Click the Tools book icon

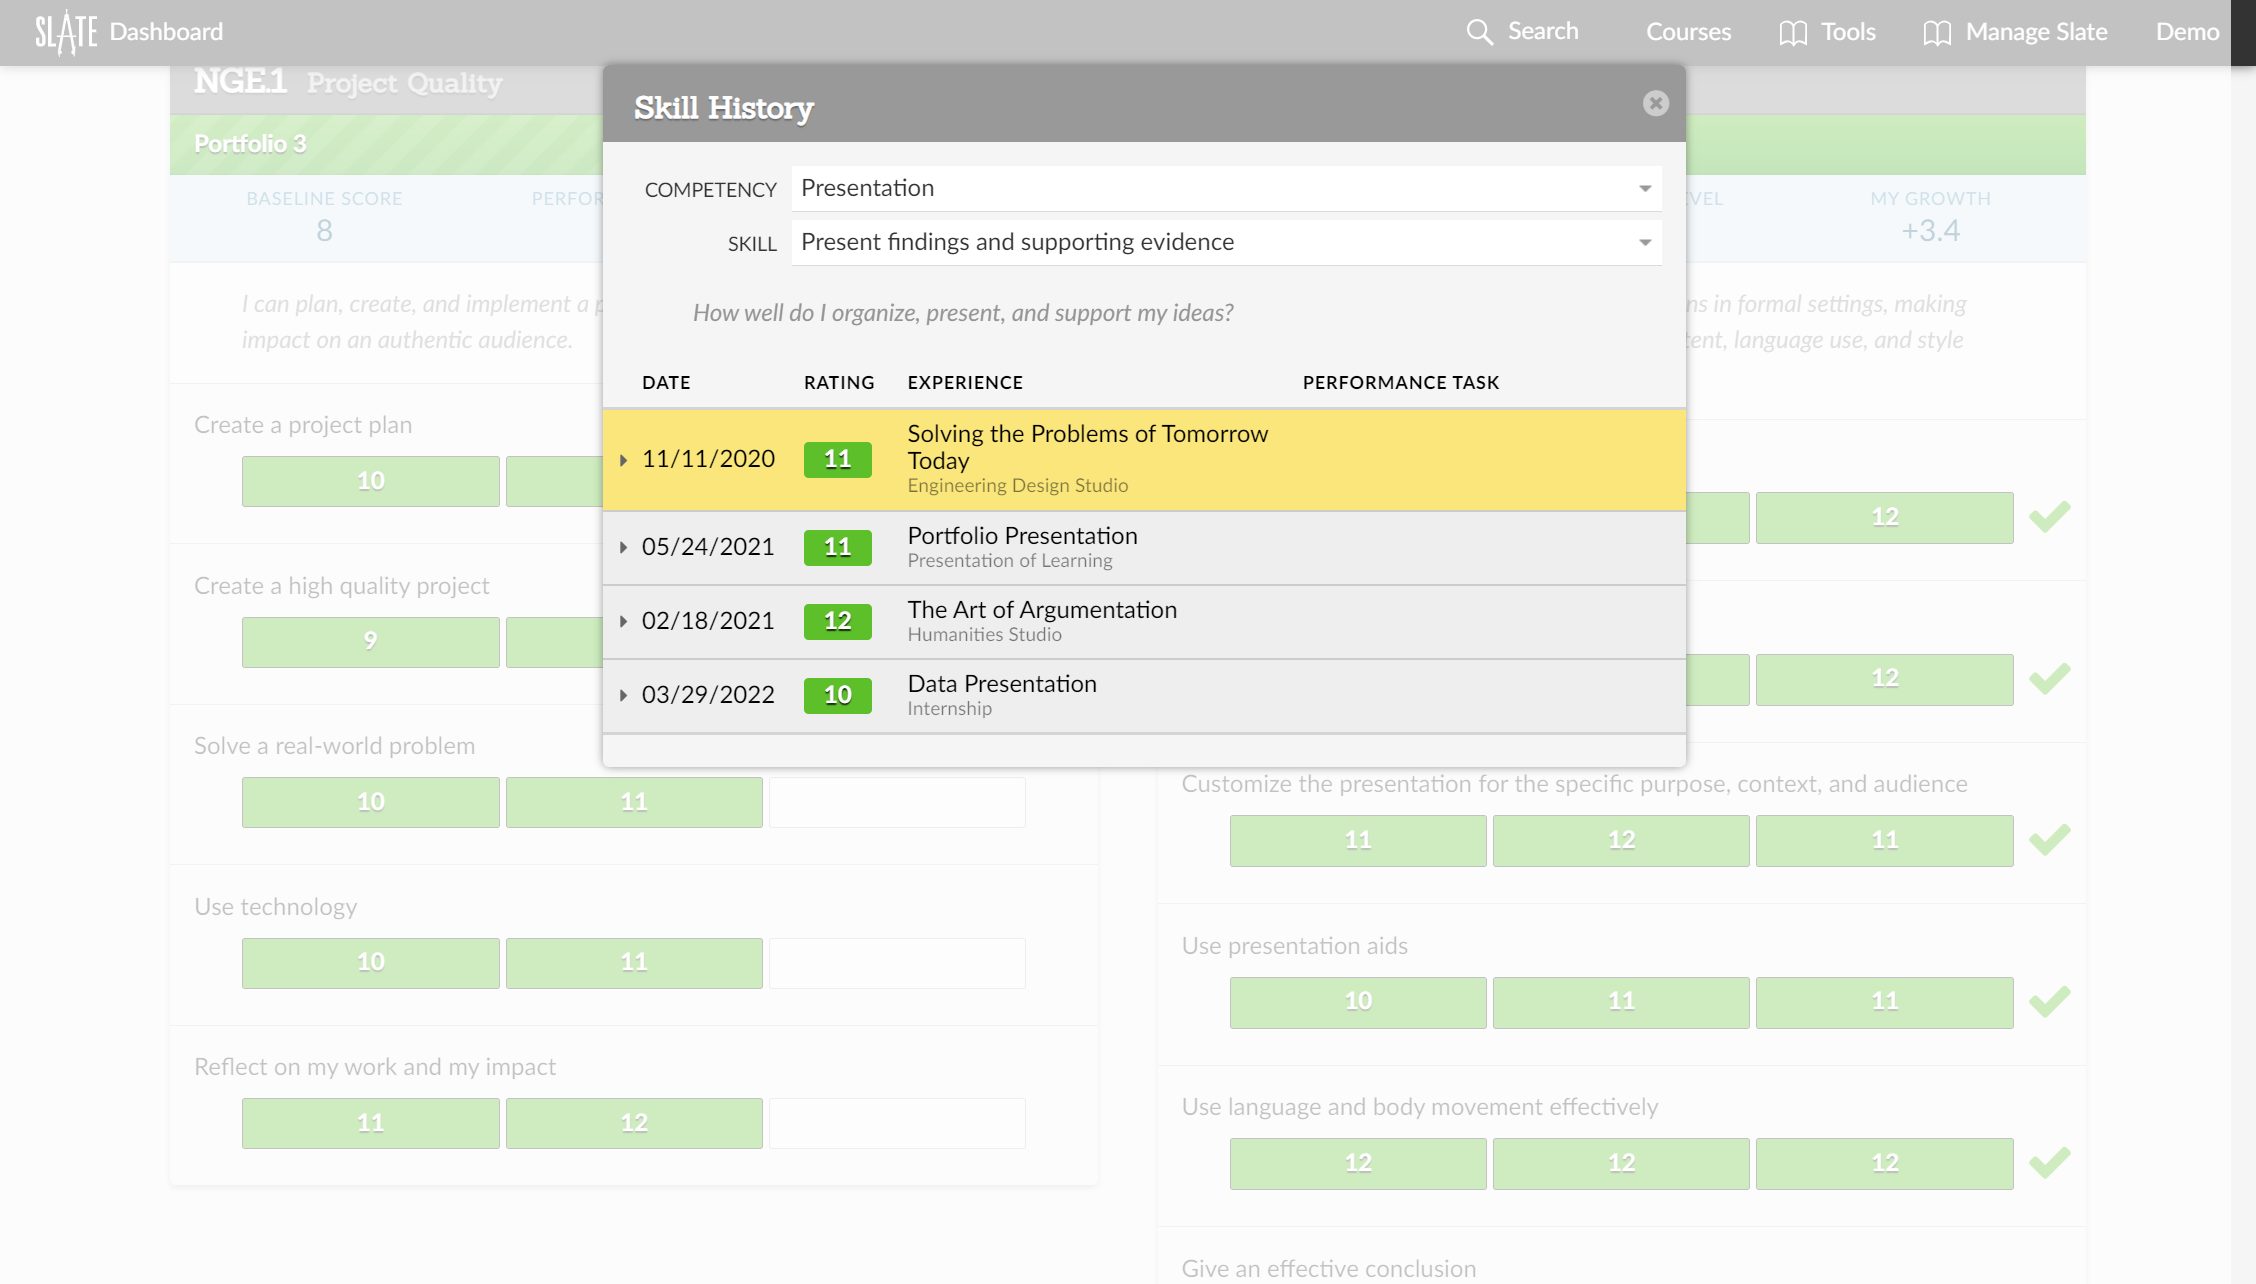pyautogui.click(x=1793, y=33)
